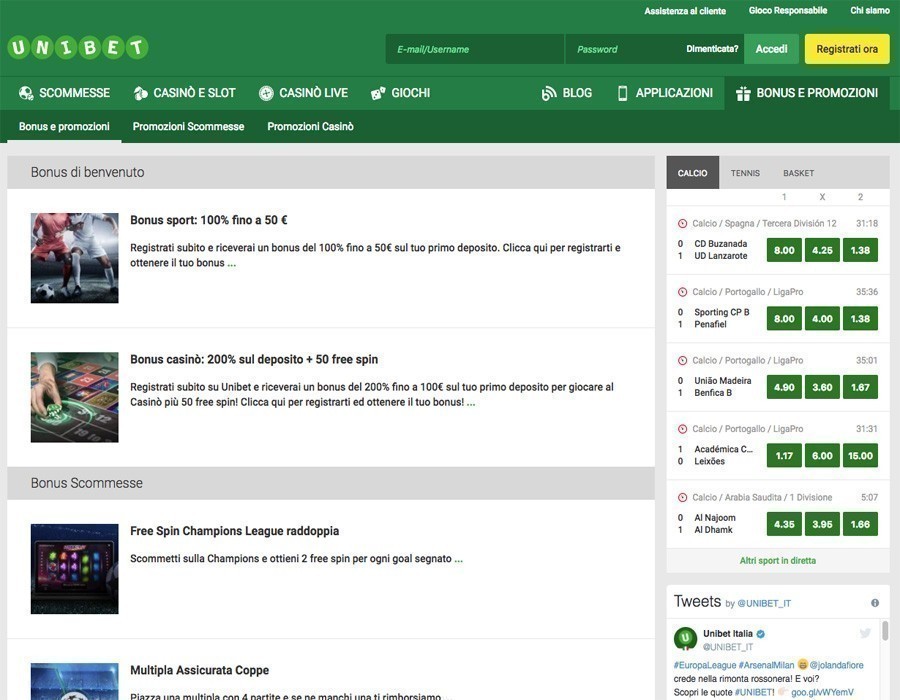Select Bonus e Promozioni in main navigation
The image size is (900, 700).
(807, 93)
